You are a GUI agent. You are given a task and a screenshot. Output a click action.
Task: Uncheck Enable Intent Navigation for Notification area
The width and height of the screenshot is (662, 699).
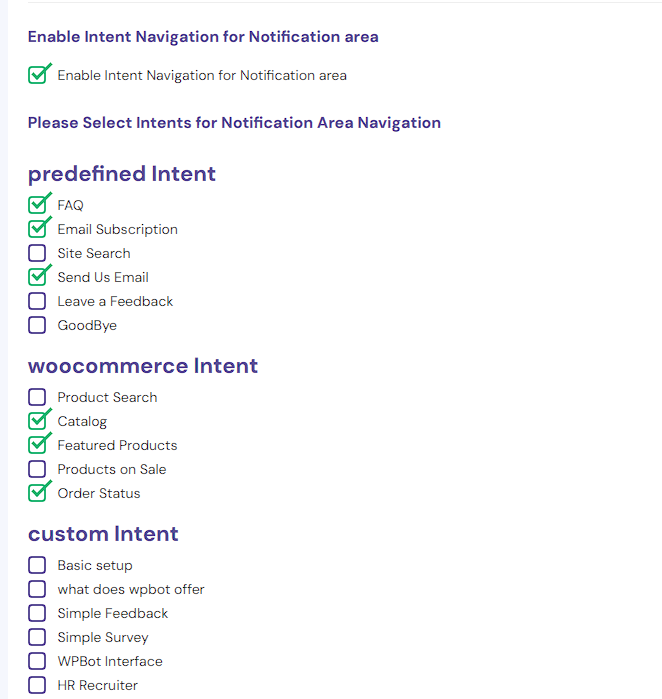pyautogui.click(x=37, y=75)
